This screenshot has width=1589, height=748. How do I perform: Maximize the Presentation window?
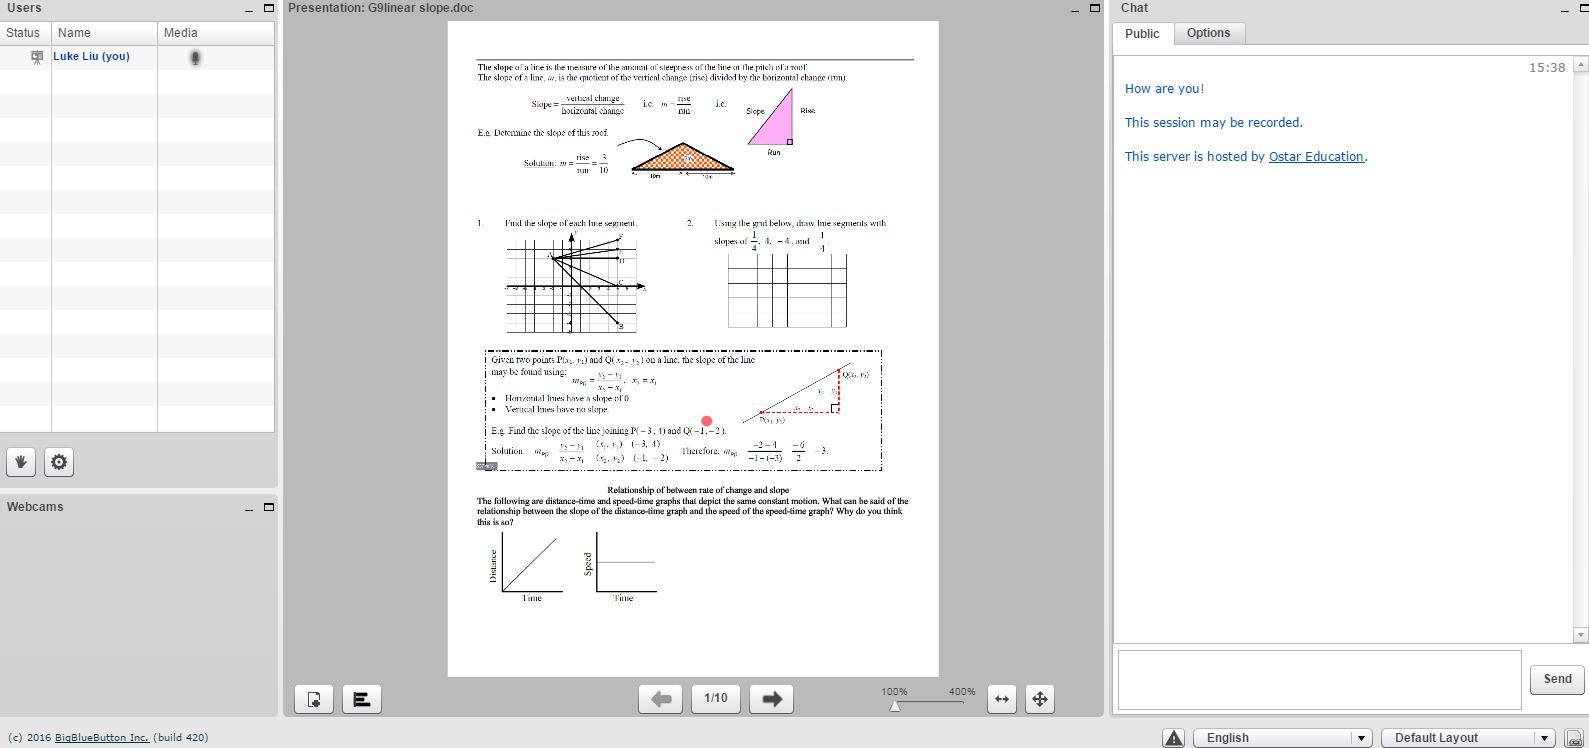pyautogui.click(x=1094, y=8)
